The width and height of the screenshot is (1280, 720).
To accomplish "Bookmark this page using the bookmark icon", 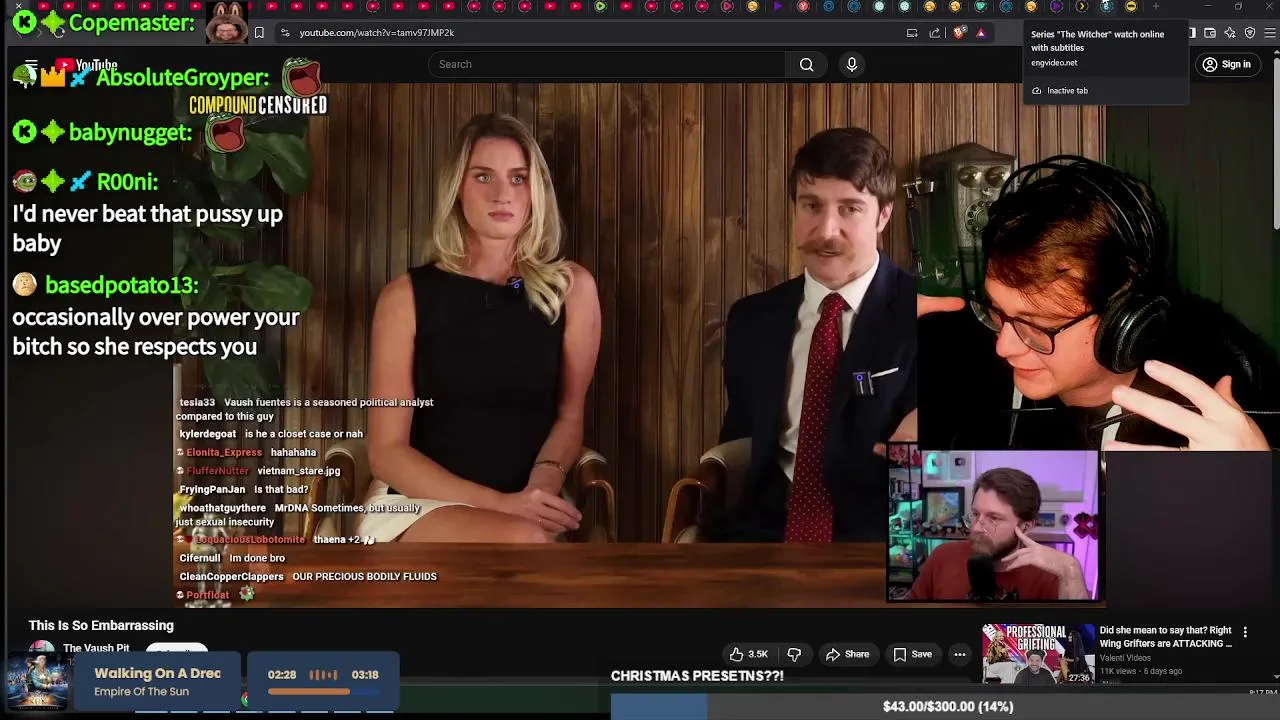I will tap(259, 32).
